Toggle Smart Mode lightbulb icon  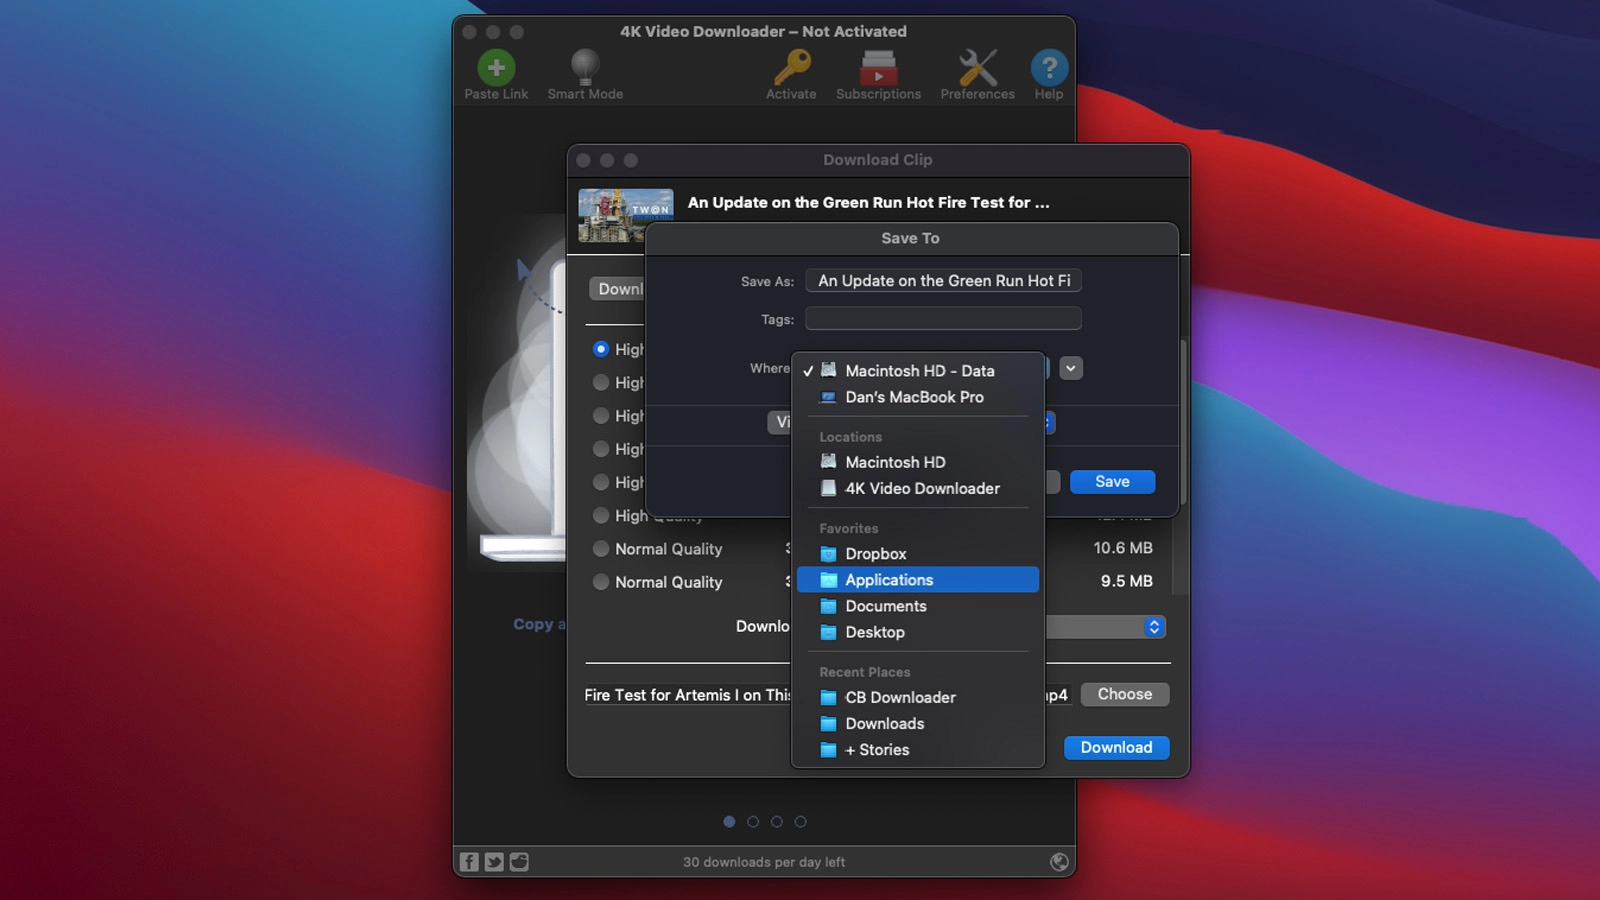pos(585,68)
